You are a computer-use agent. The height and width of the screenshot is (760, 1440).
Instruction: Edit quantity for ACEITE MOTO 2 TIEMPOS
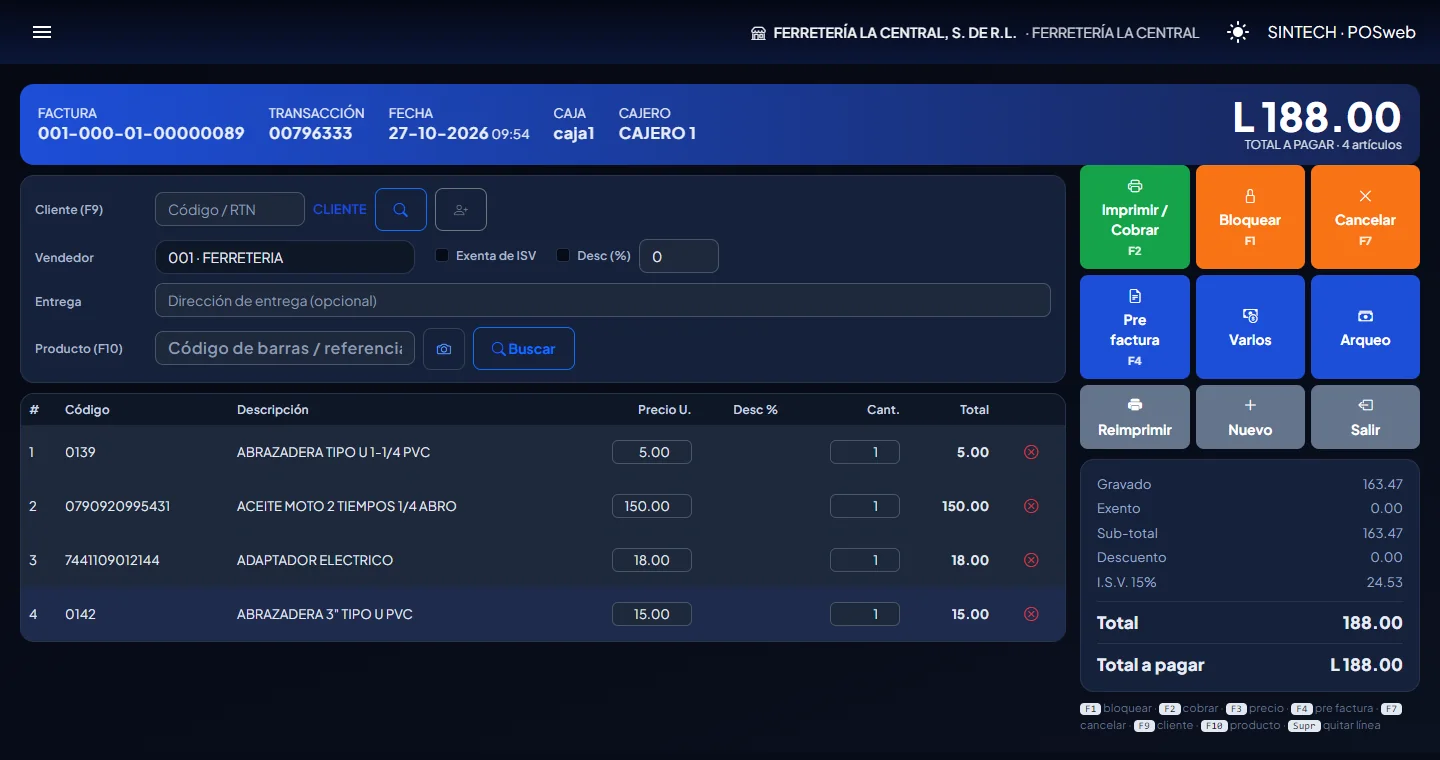point(865,506)
